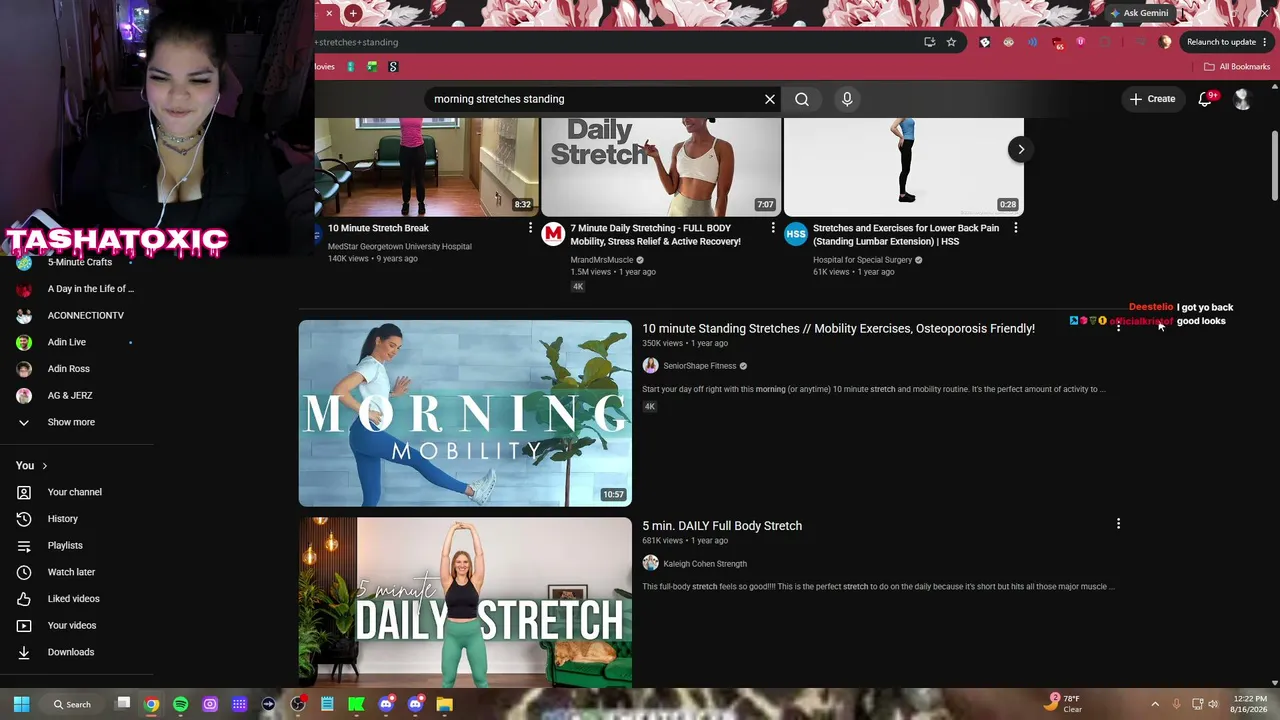Open the All Bookmarks folder
The width and height of the screenshot is (1280, 720).
[1237, 67]
